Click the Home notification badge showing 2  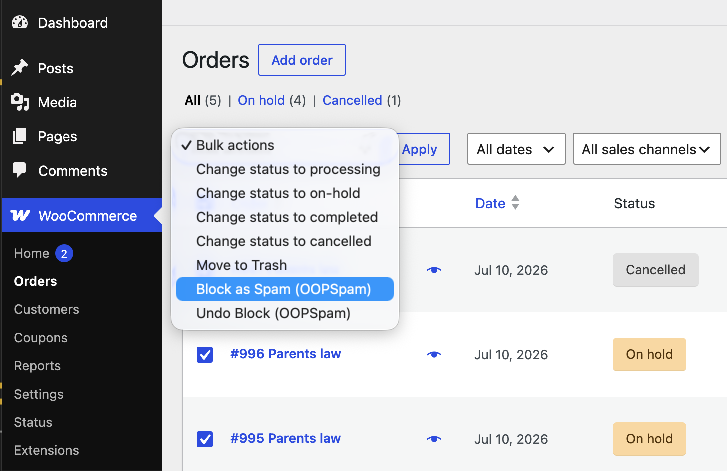pos(64,254)
